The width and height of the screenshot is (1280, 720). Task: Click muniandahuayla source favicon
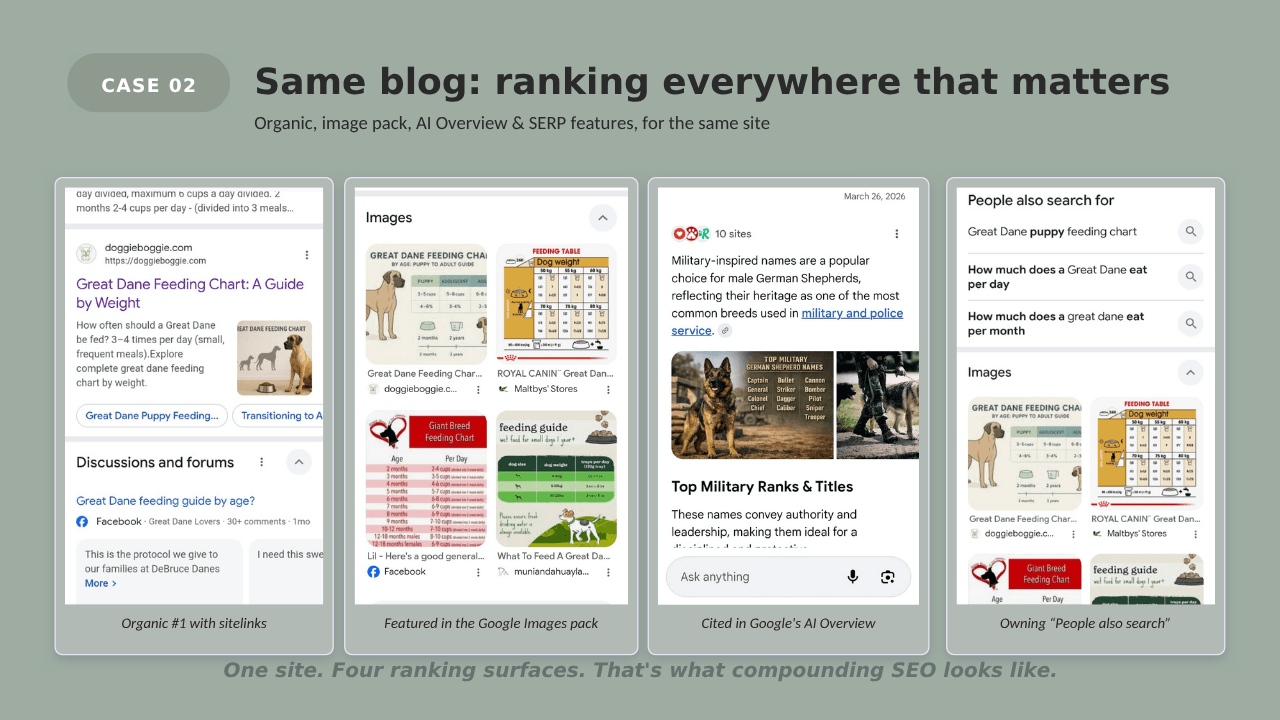(503, 572)
